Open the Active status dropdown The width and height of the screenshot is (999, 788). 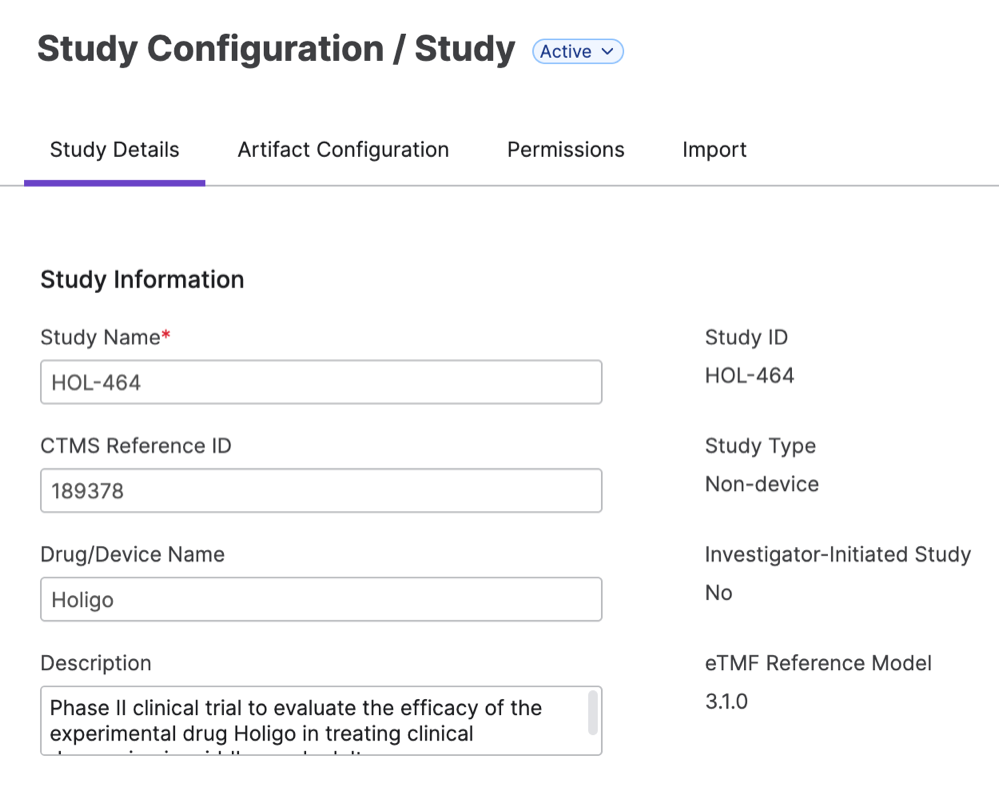click(x=578, y=51)
